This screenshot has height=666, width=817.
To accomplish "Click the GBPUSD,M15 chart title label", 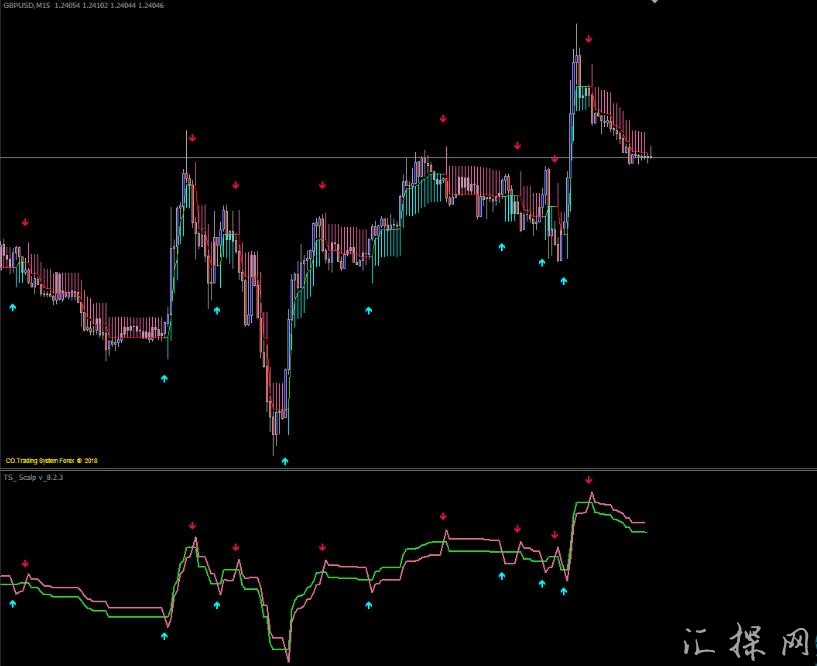I will pyautogui.click(x=30, y=6).
